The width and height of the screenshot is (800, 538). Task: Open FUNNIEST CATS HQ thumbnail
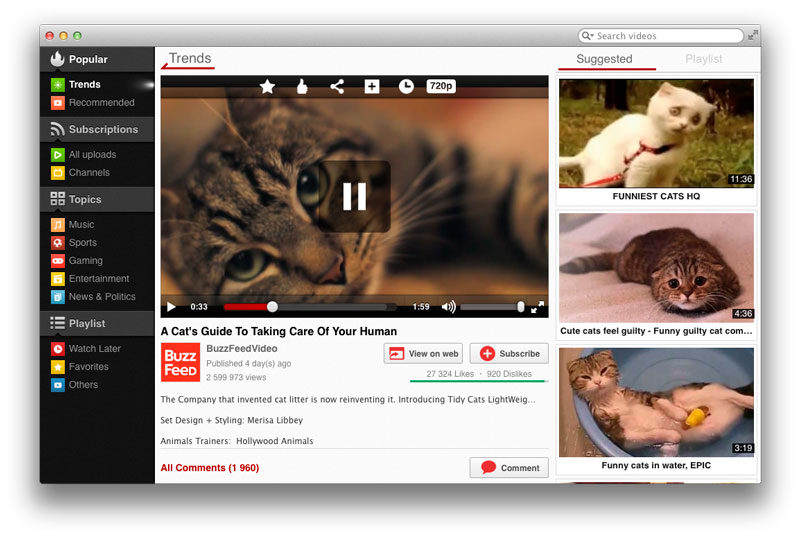[x=656, y=133]
